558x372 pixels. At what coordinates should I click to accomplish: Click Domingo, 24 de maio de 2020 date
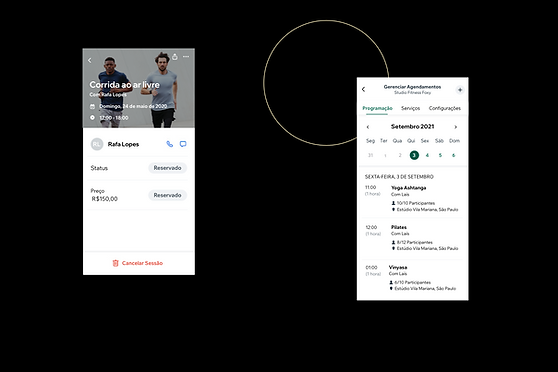point(133,106)
